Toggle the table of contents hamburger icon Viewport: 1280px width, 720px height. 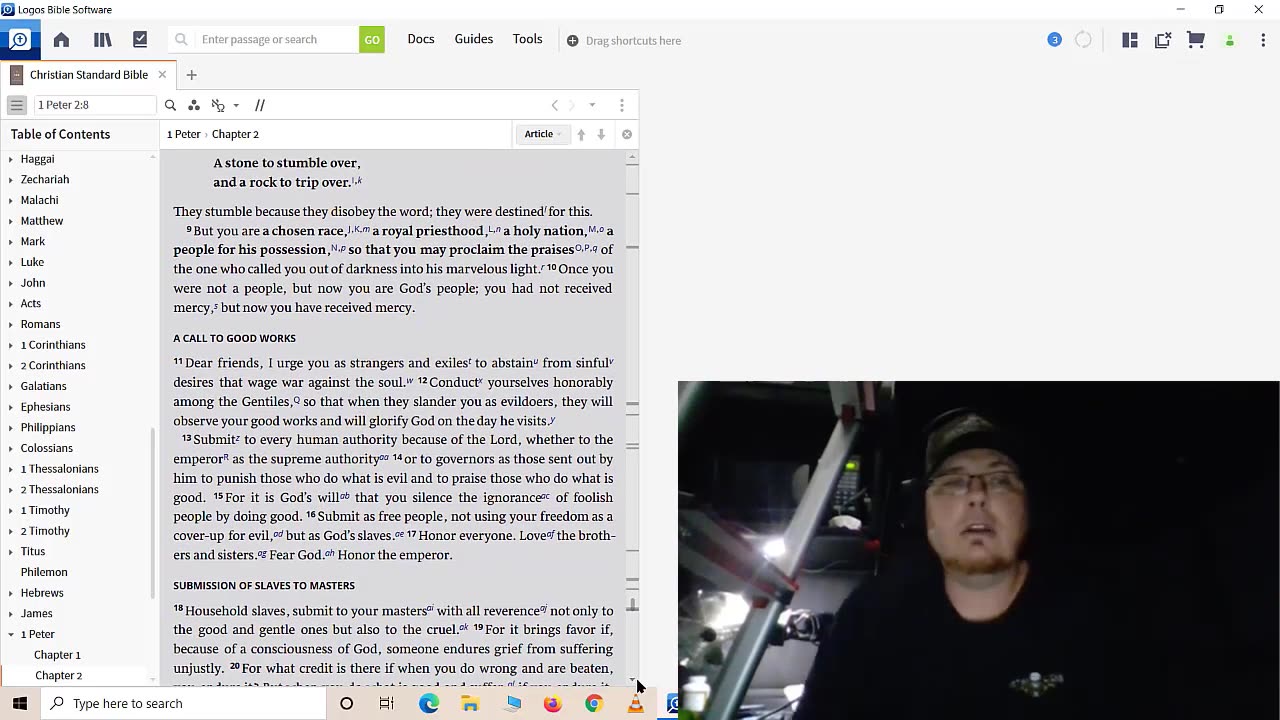(x=17, y=105)
